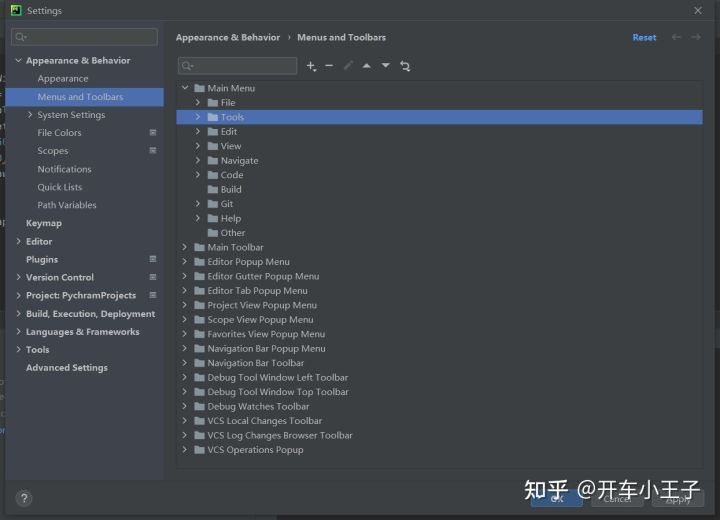Click the Restore actions icon
The height and width of the screenshot is (520, 720).
point(405,66)
